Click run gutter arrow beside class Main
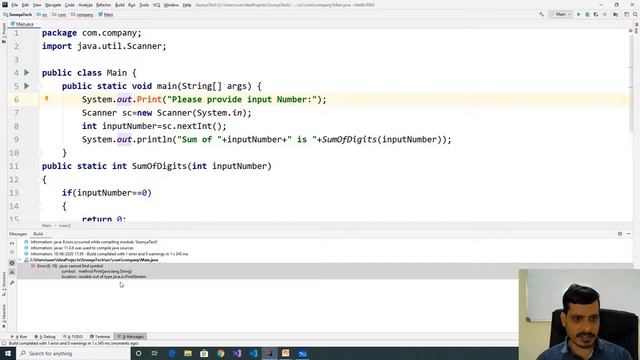The width and height of the screenshot is (640, 360). 27,73
